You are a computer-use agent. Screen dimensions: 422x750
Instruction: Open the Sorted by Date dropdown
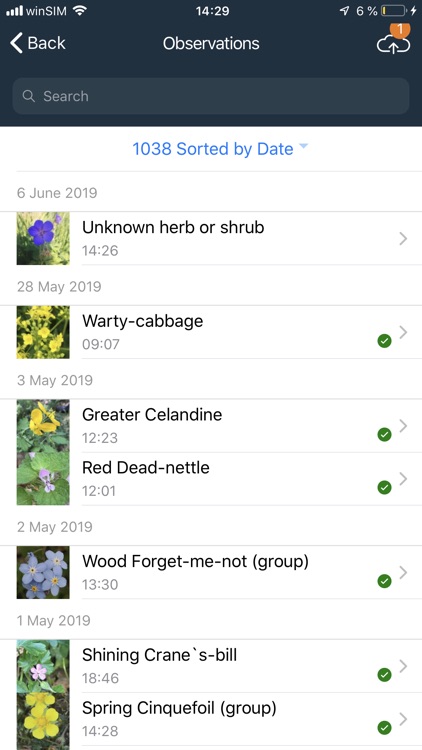point(220,149)
